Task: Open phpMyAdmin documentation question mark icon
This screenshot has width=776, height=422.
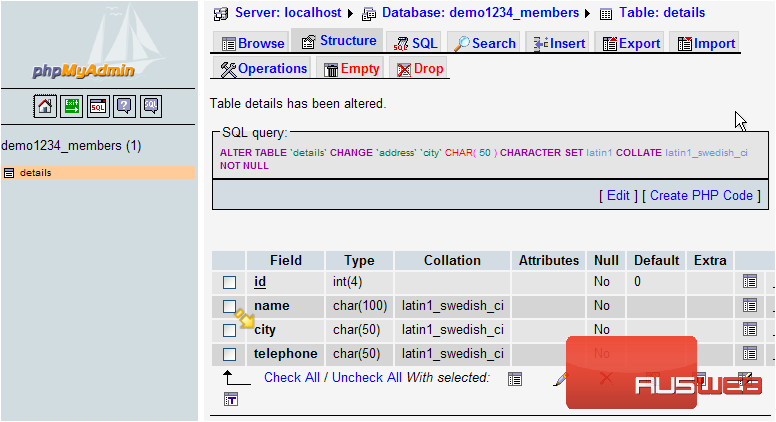Action: pyautogui.click(x=124, y=105)
